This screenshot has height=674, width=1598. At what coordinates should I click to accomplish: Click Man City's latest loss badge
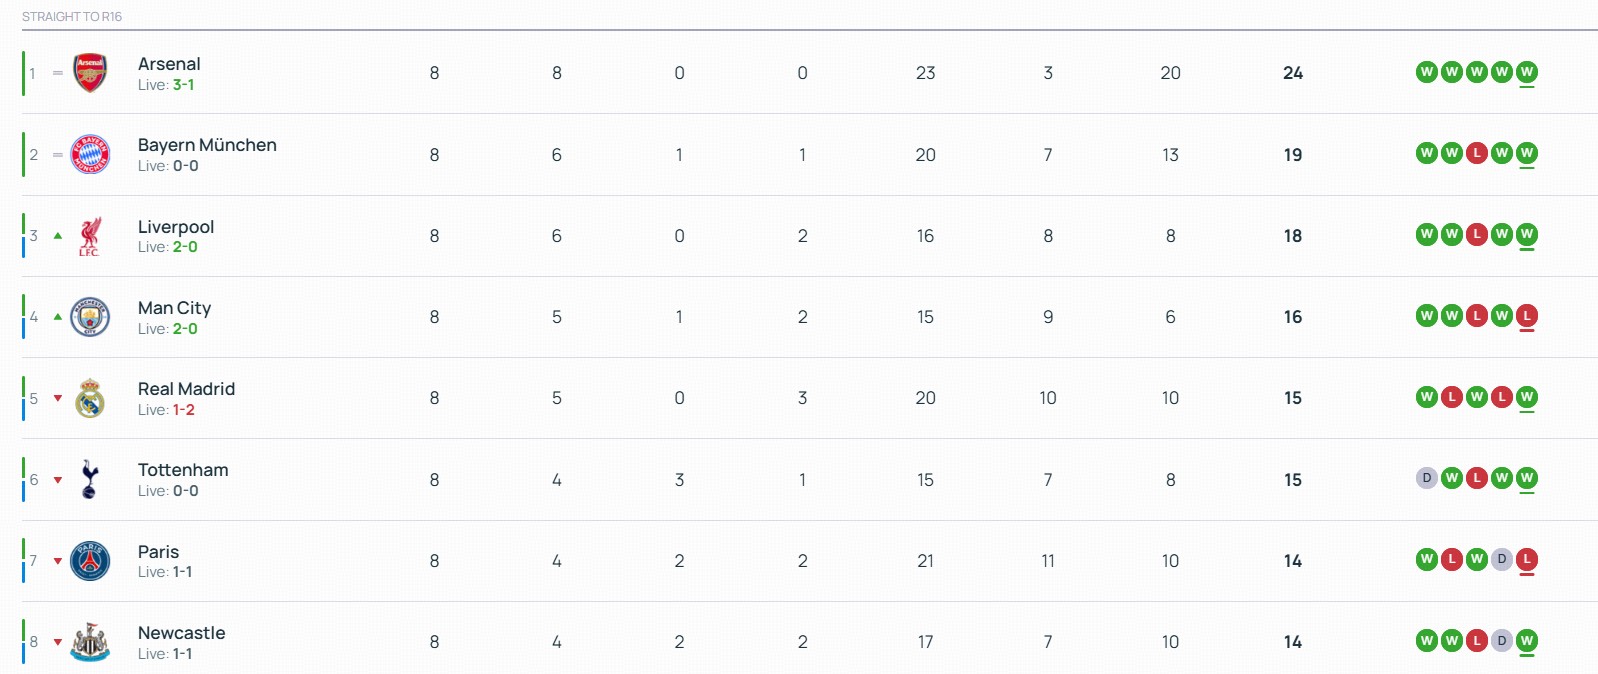[1526, 316]
